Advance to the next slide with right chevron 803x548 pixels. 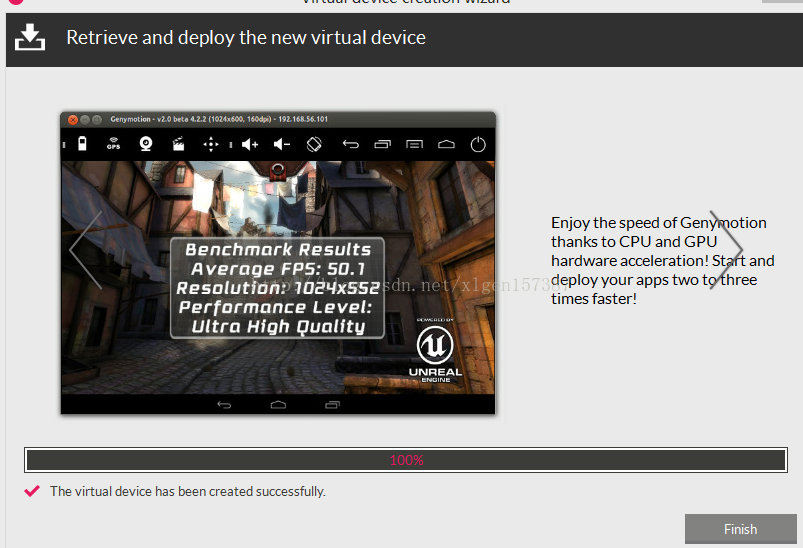tap(727, 250)
